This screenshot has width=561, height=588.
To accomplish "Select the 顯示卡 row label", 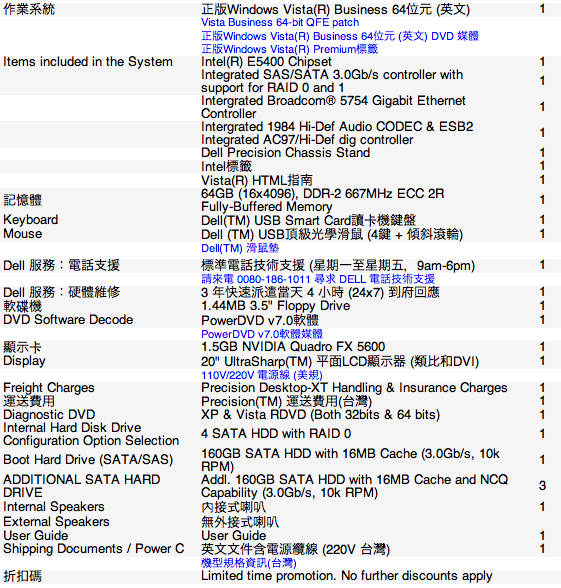I will point(22,347).
